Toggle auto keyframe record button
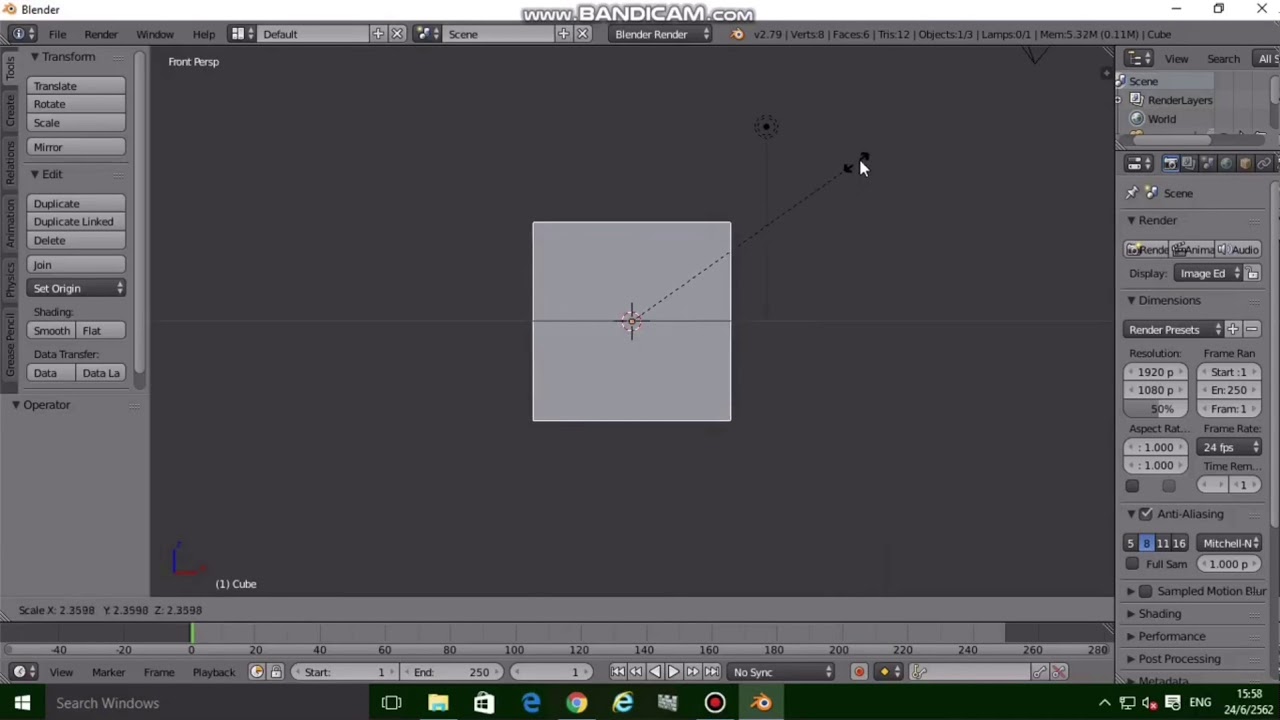 [x=859, y=672]
